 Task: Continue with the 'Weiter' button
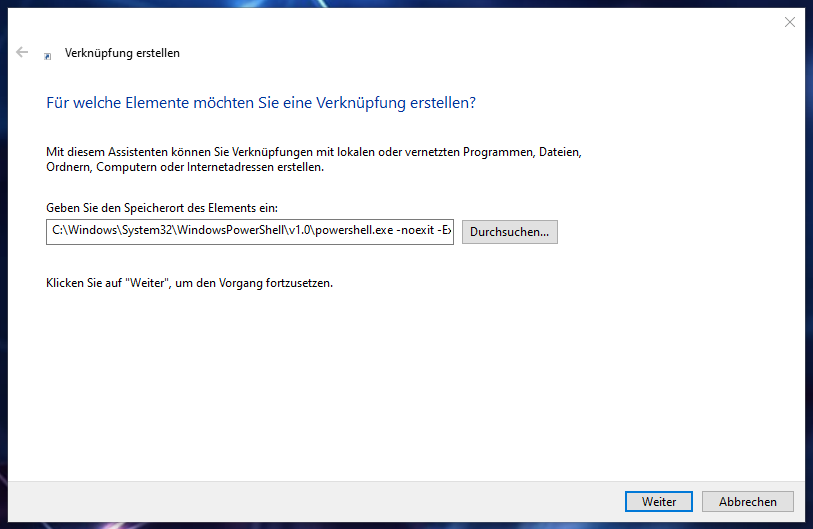(659, 502)
